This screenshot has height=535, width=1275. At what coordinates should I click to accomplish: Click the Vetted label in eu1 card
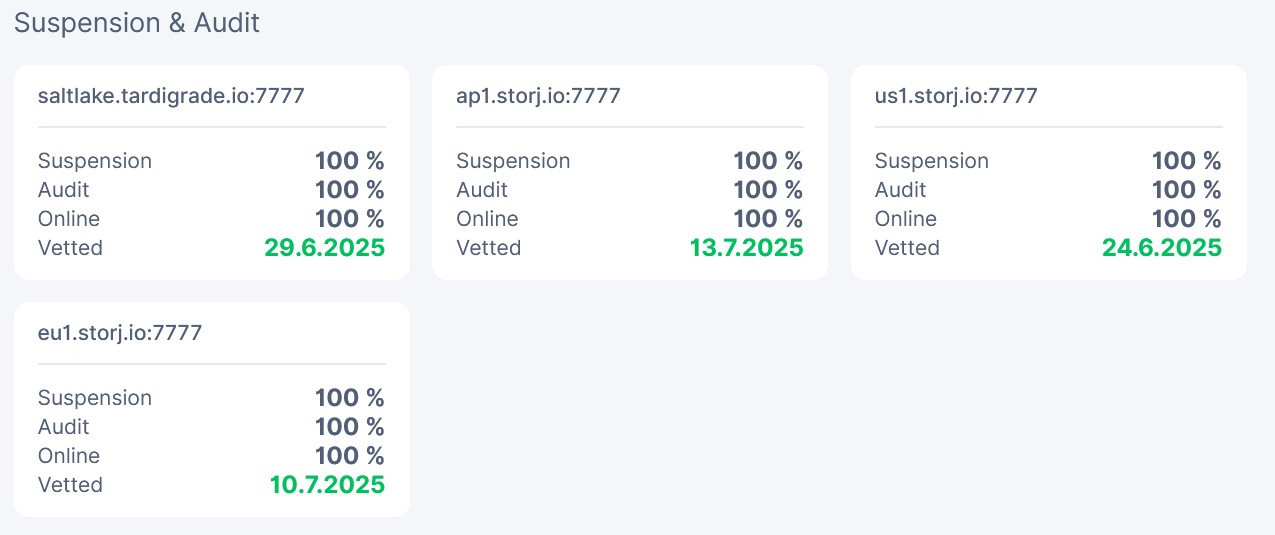[70, 485]
